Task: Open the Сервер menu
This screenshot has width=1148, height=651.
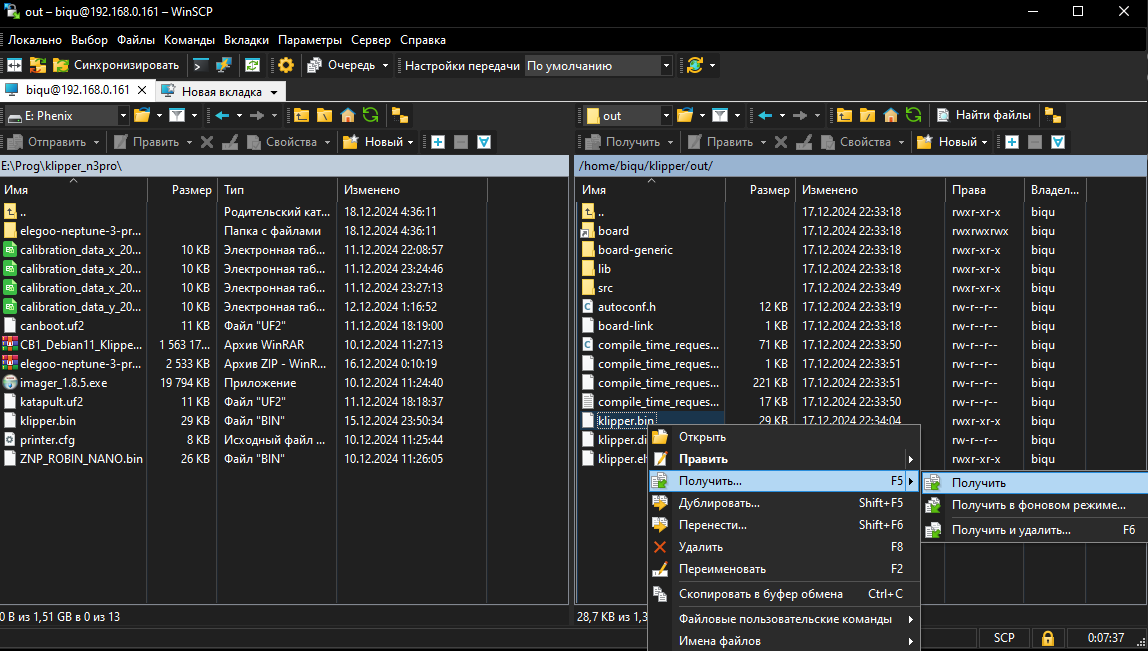Action: coord(371,40)
